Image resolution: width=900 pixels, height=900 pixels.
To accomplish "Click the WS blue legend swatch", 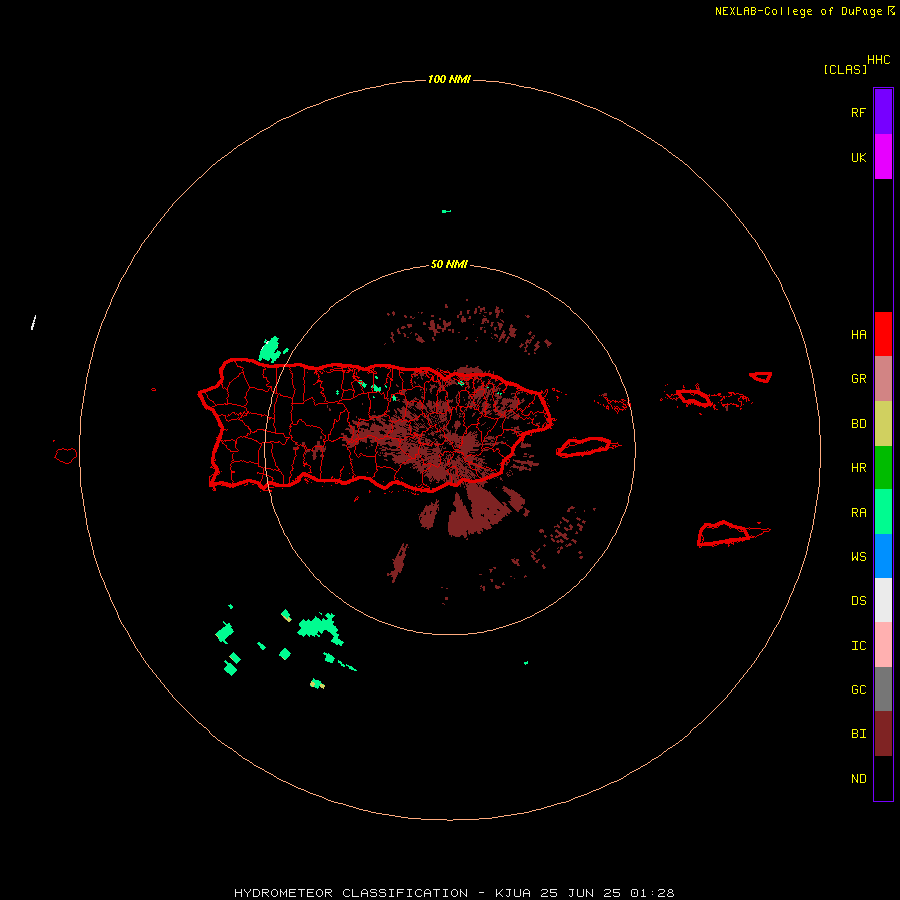I will point(883,556).
